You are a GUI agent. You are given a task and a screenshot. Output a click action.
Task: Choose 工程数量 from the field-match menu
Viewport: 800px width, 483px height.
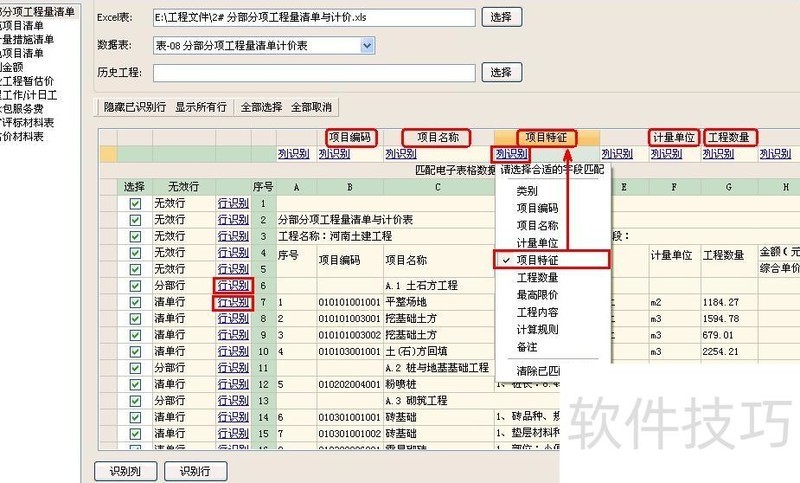tap(537, 277)
